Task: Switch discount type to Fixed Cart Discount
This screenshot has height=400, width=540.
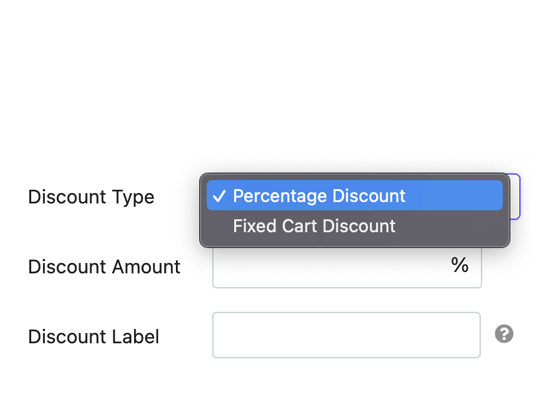Action: pos(354,226)
